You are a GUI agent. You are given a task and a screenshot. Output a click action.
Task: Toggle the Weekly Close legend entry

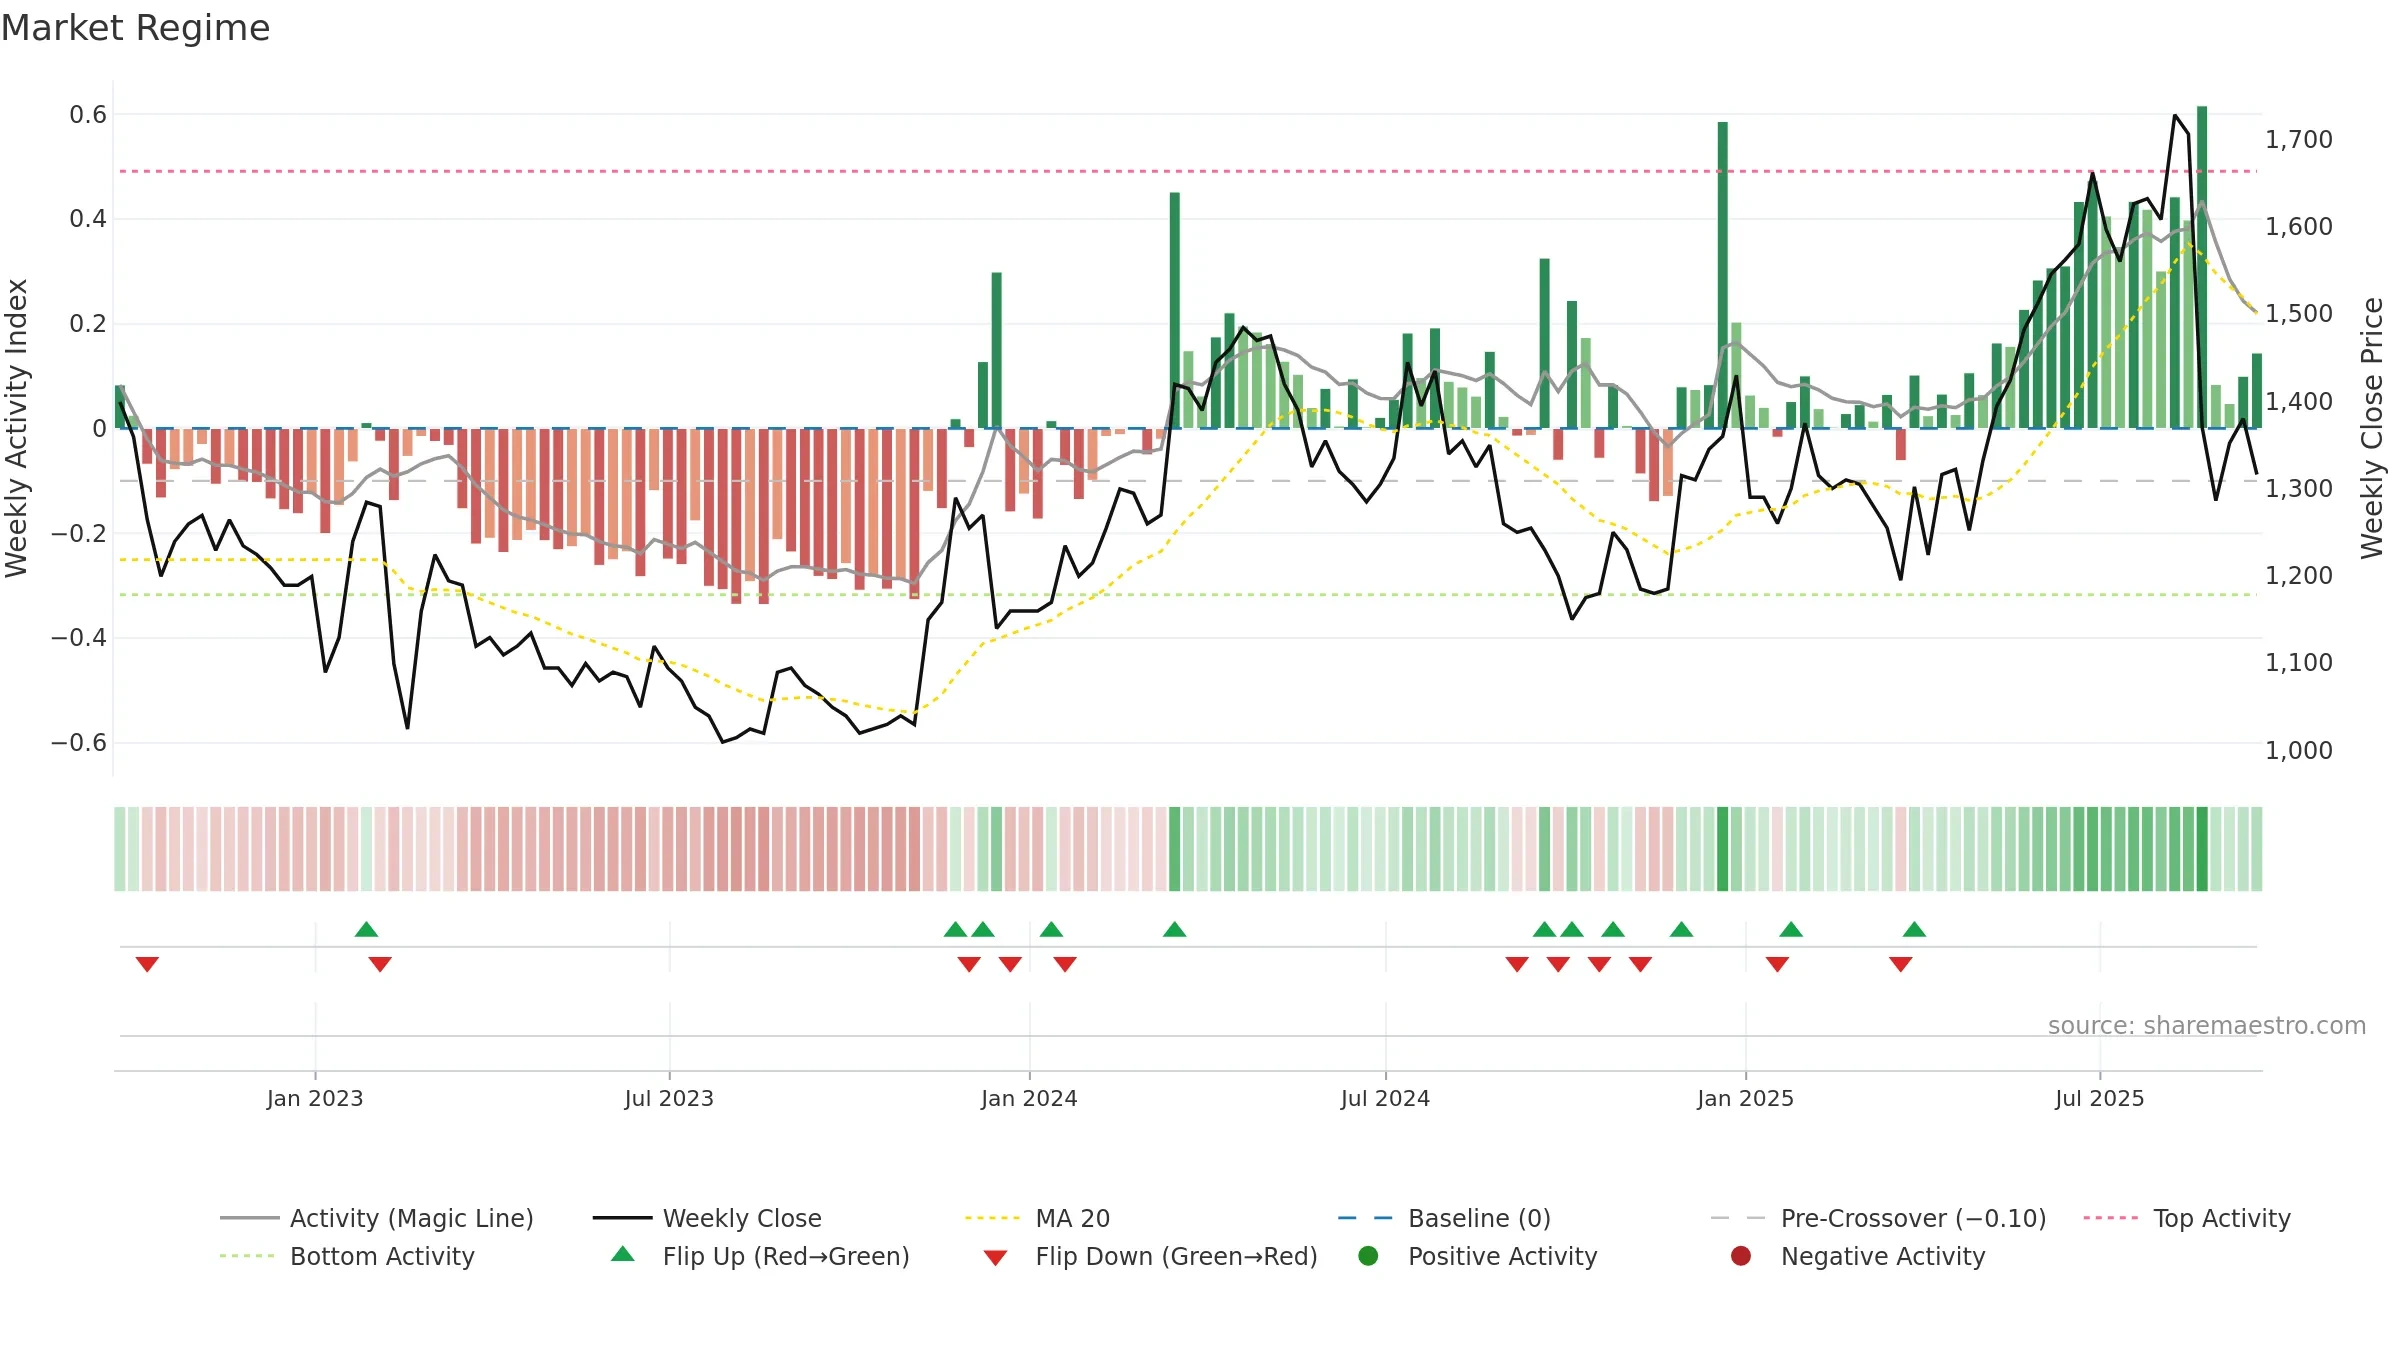(707, 1218)
